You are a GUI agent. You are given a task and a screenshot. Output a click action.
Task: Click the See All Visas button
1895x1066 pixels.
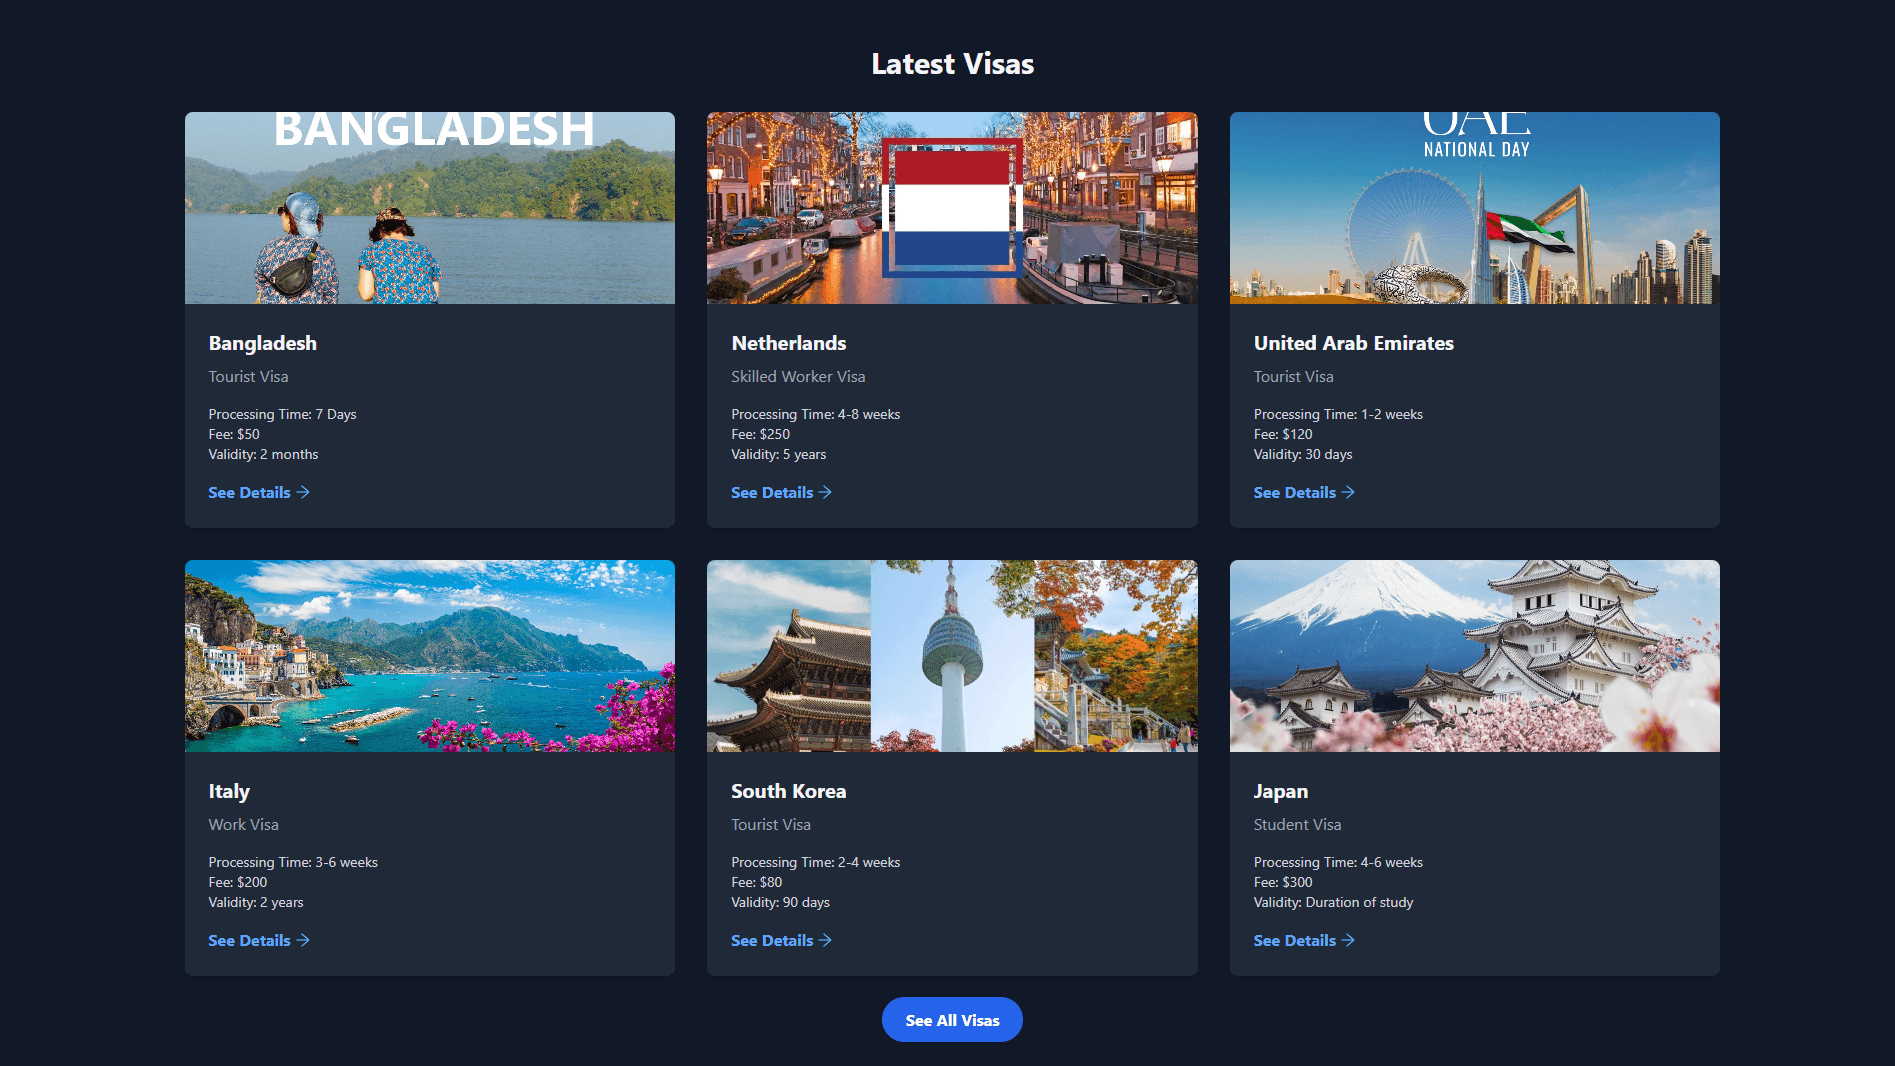(951, 1019)
